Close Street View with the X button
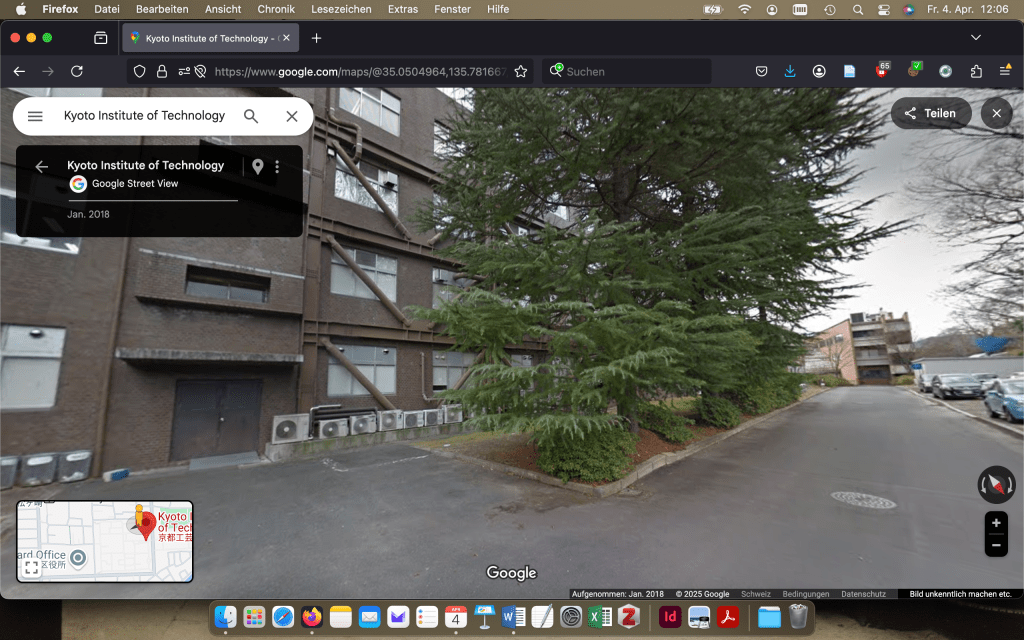The image size is (1024, 640). click(x=997, y=113)
